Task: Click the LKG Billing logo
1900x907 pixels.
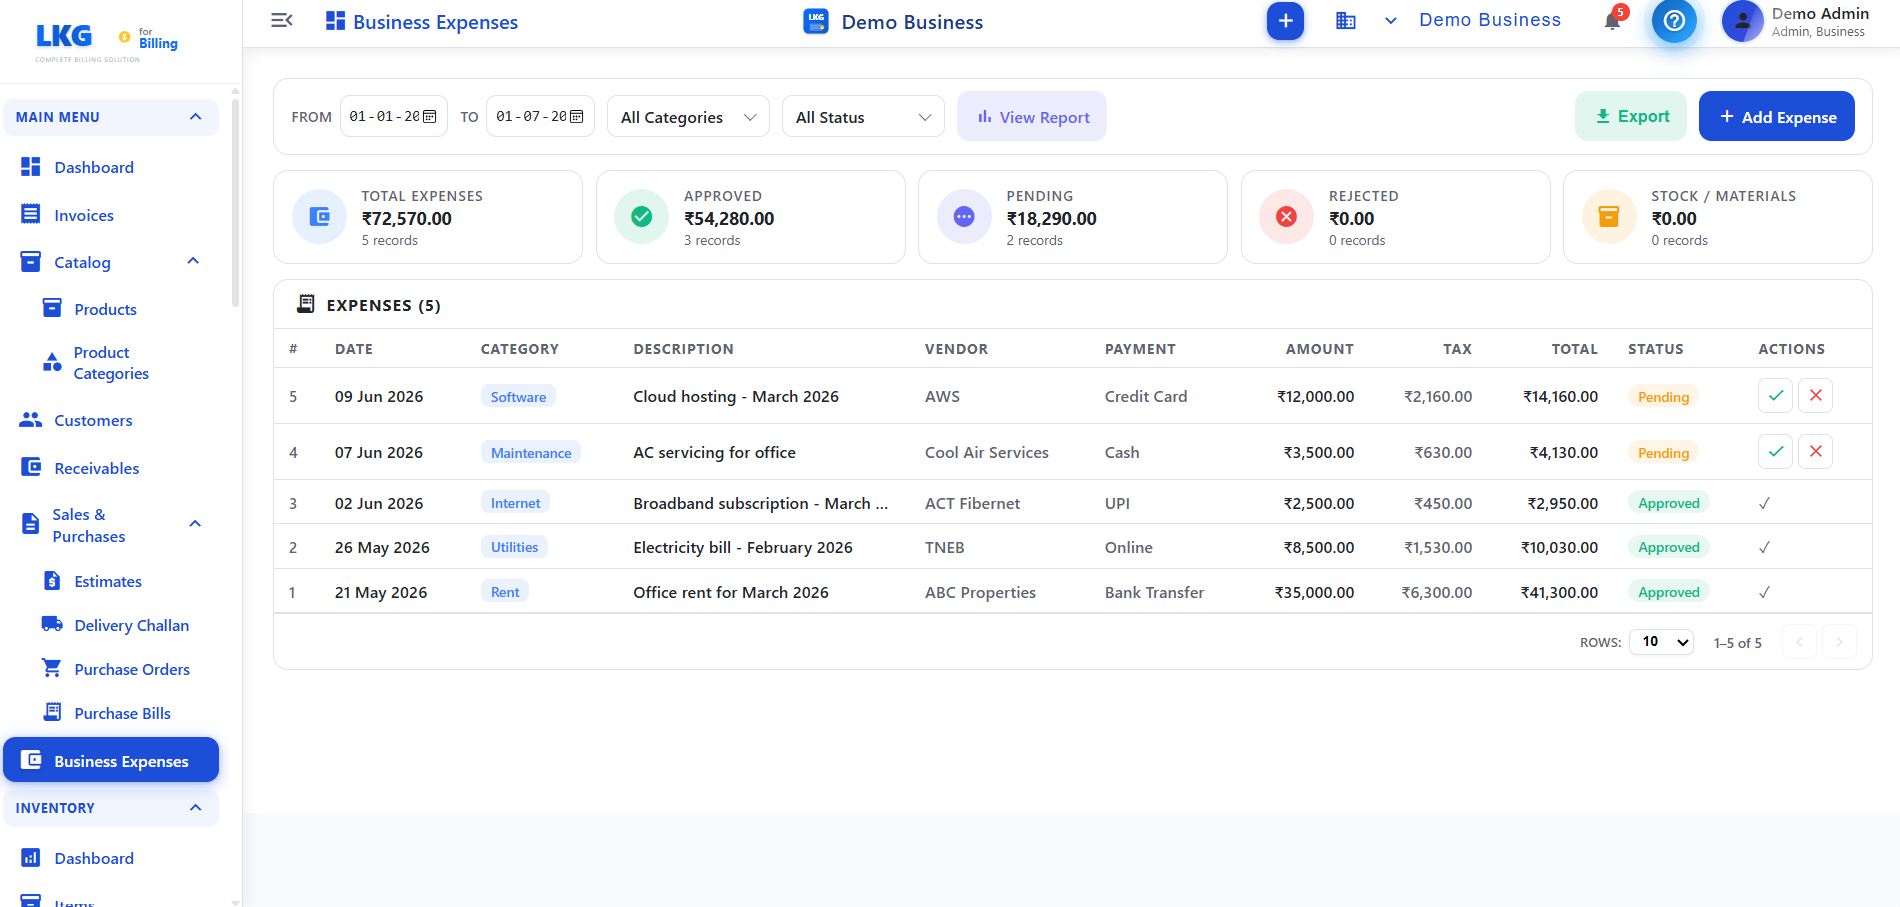Action: pyautogui.click(x=106, y=41)
